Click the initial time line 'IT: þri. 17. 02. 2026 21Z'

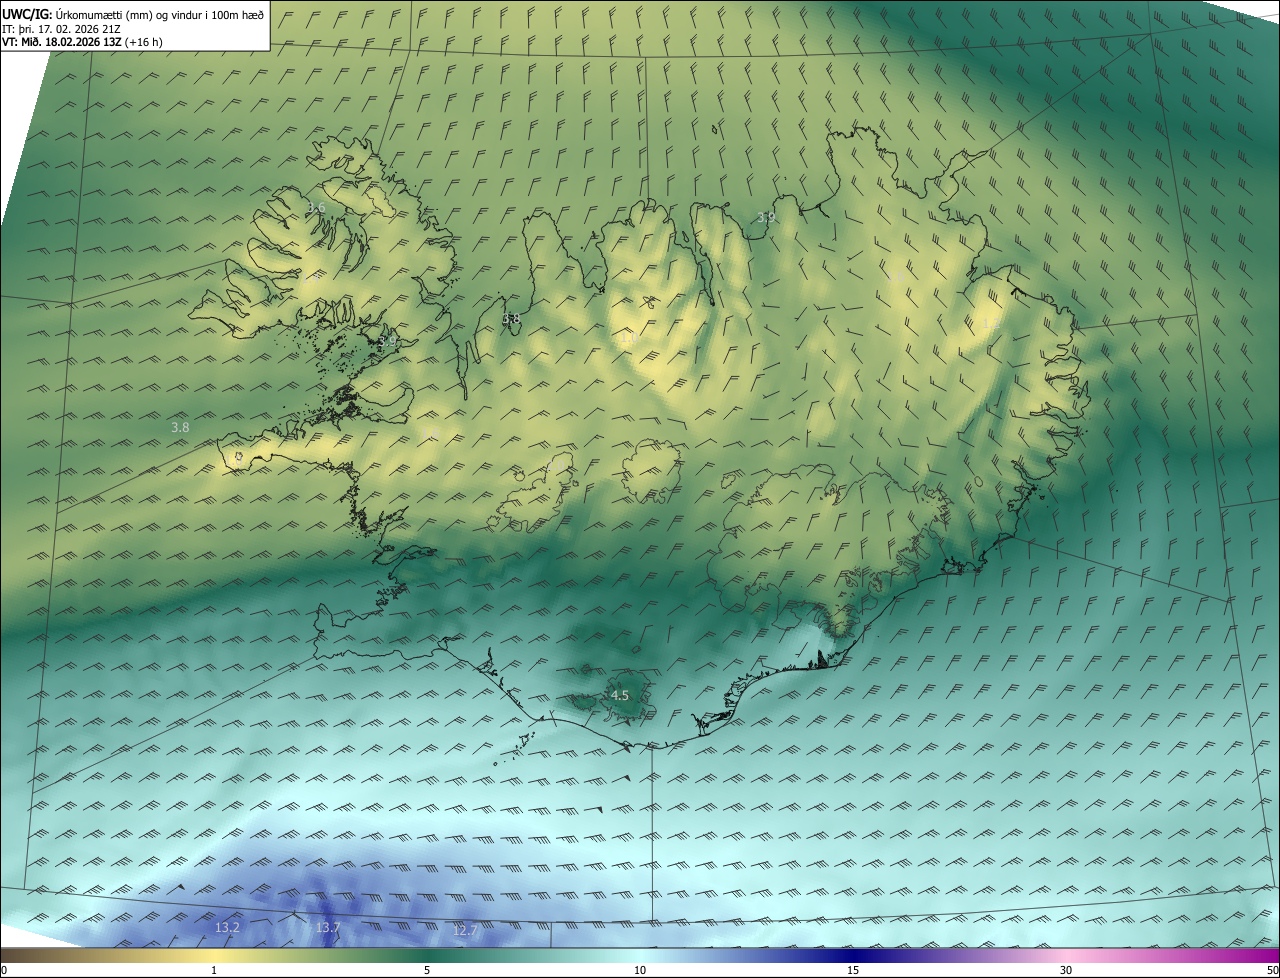tap(60, 28)
